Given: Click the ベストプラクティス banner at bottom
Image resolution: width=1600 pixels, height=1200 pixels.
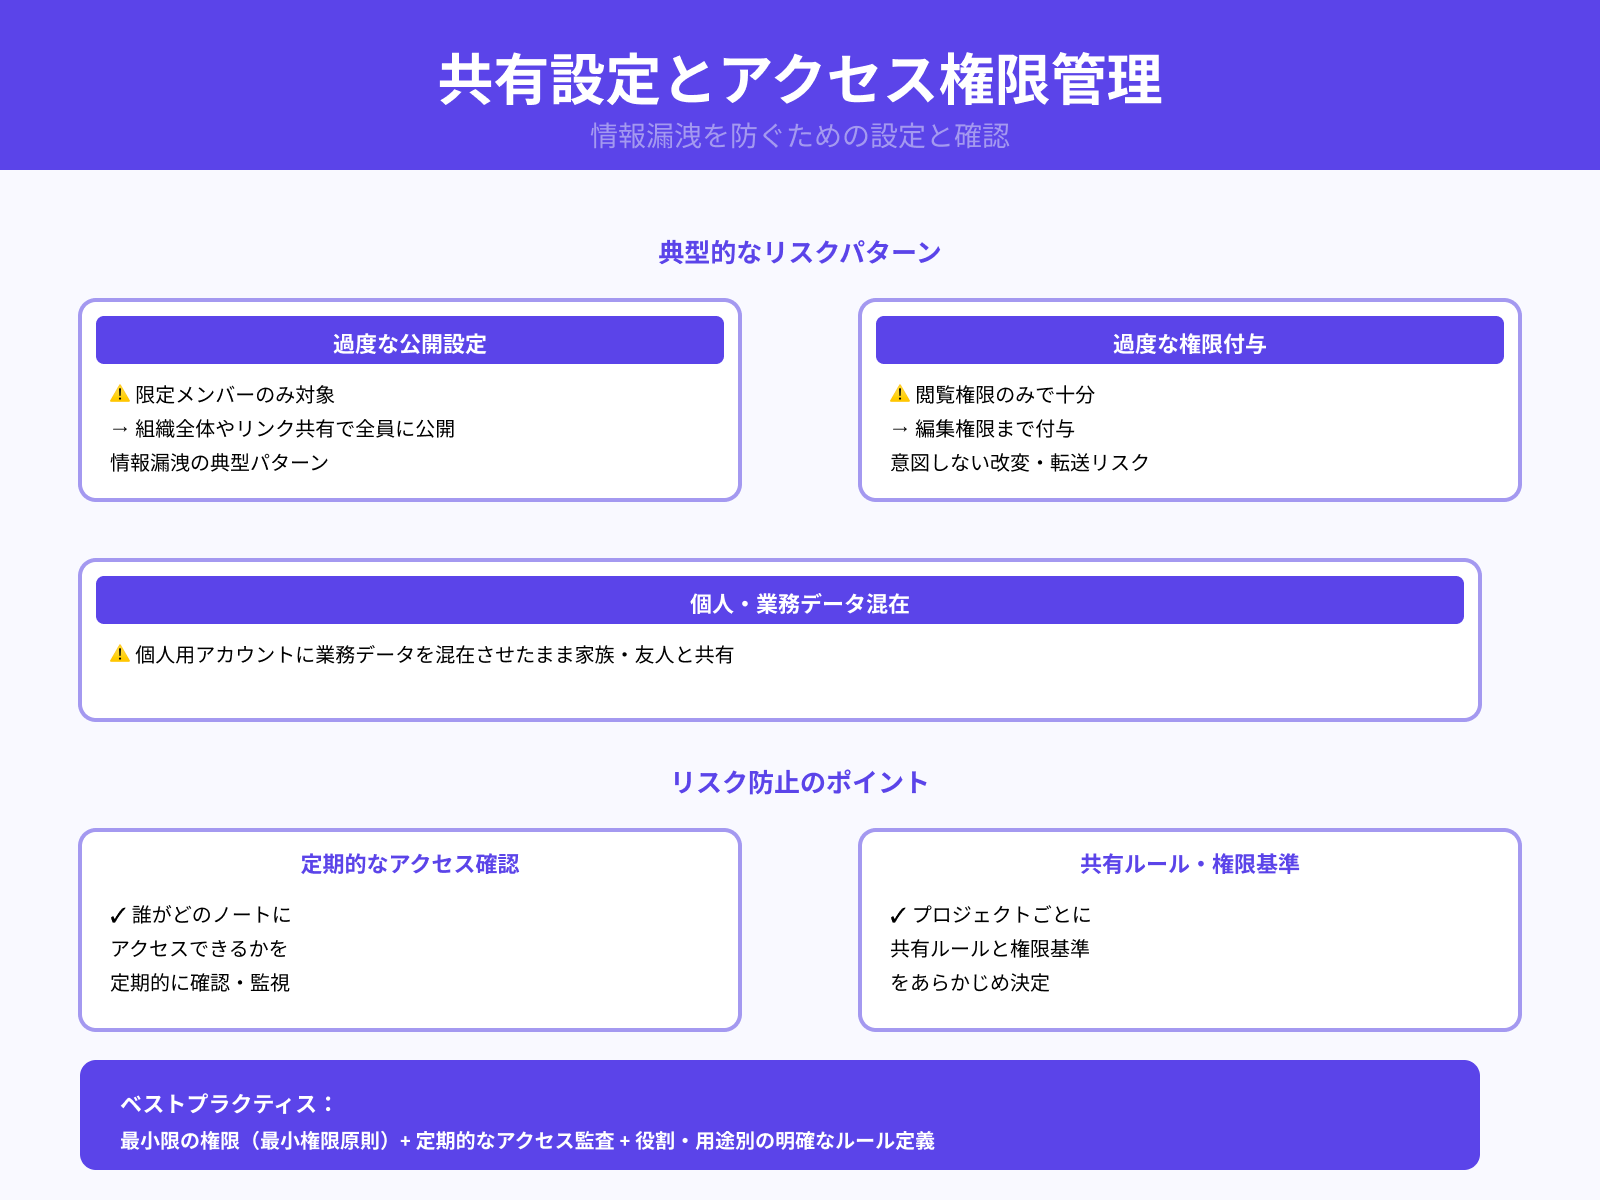Looking at the screenshot, I should pyautogui.click(x=780, y=1118).
